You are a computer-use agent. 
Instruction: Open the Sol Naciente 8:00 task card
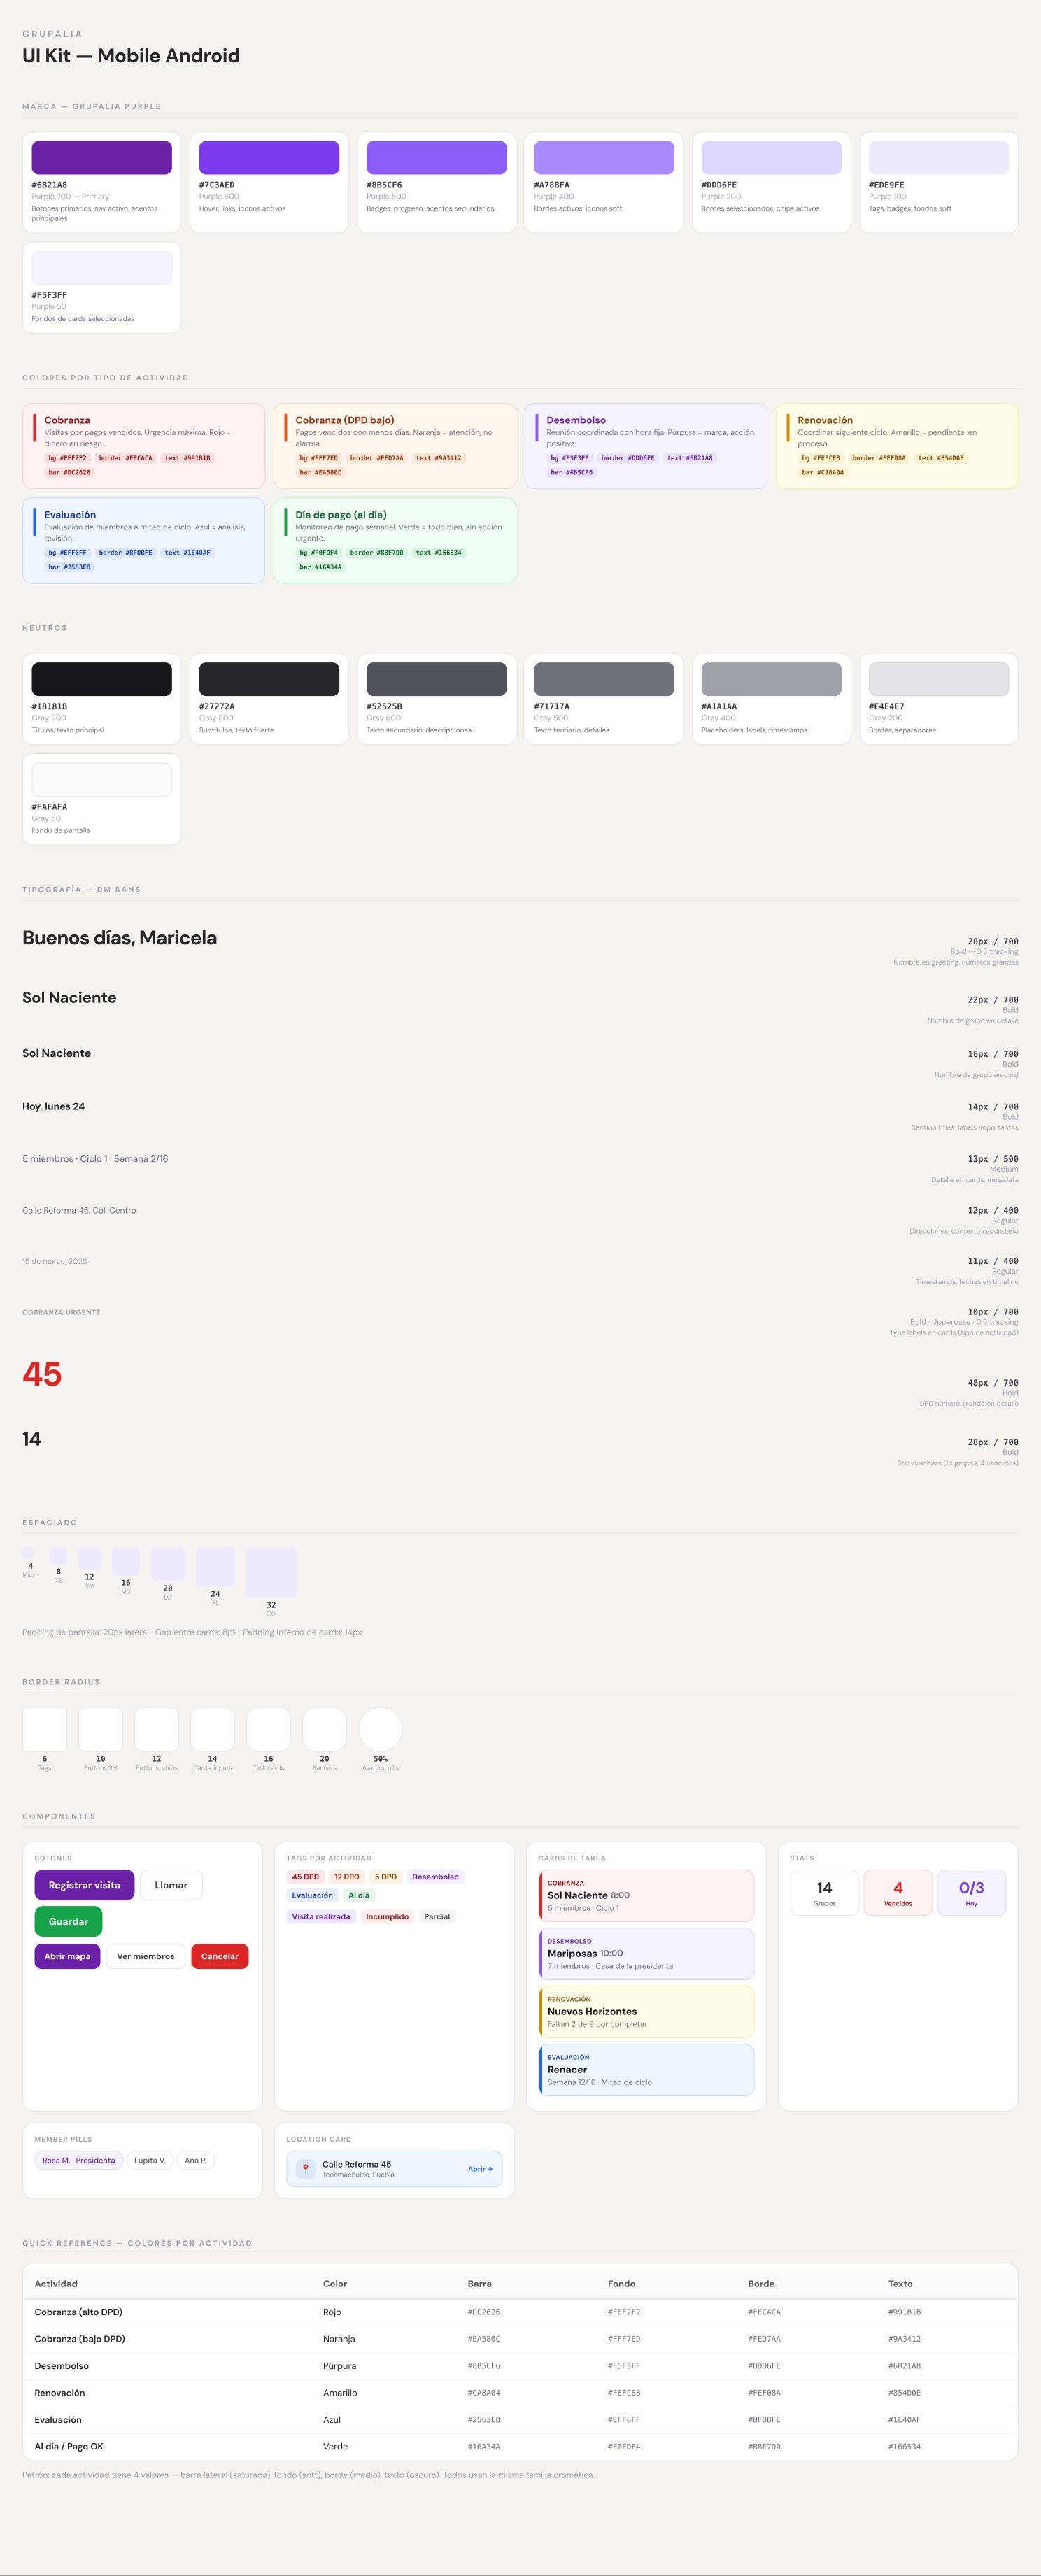[646, 1896]
